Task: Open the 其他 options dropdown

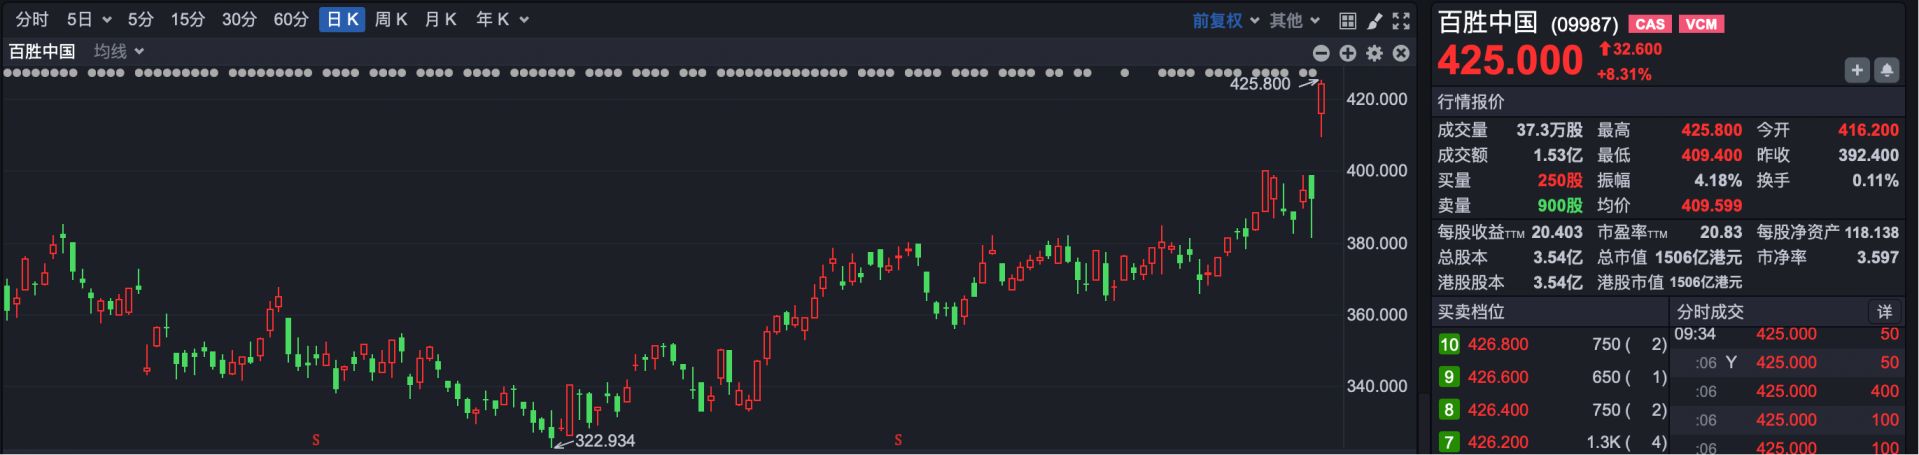Action: tap(1295, 20)
